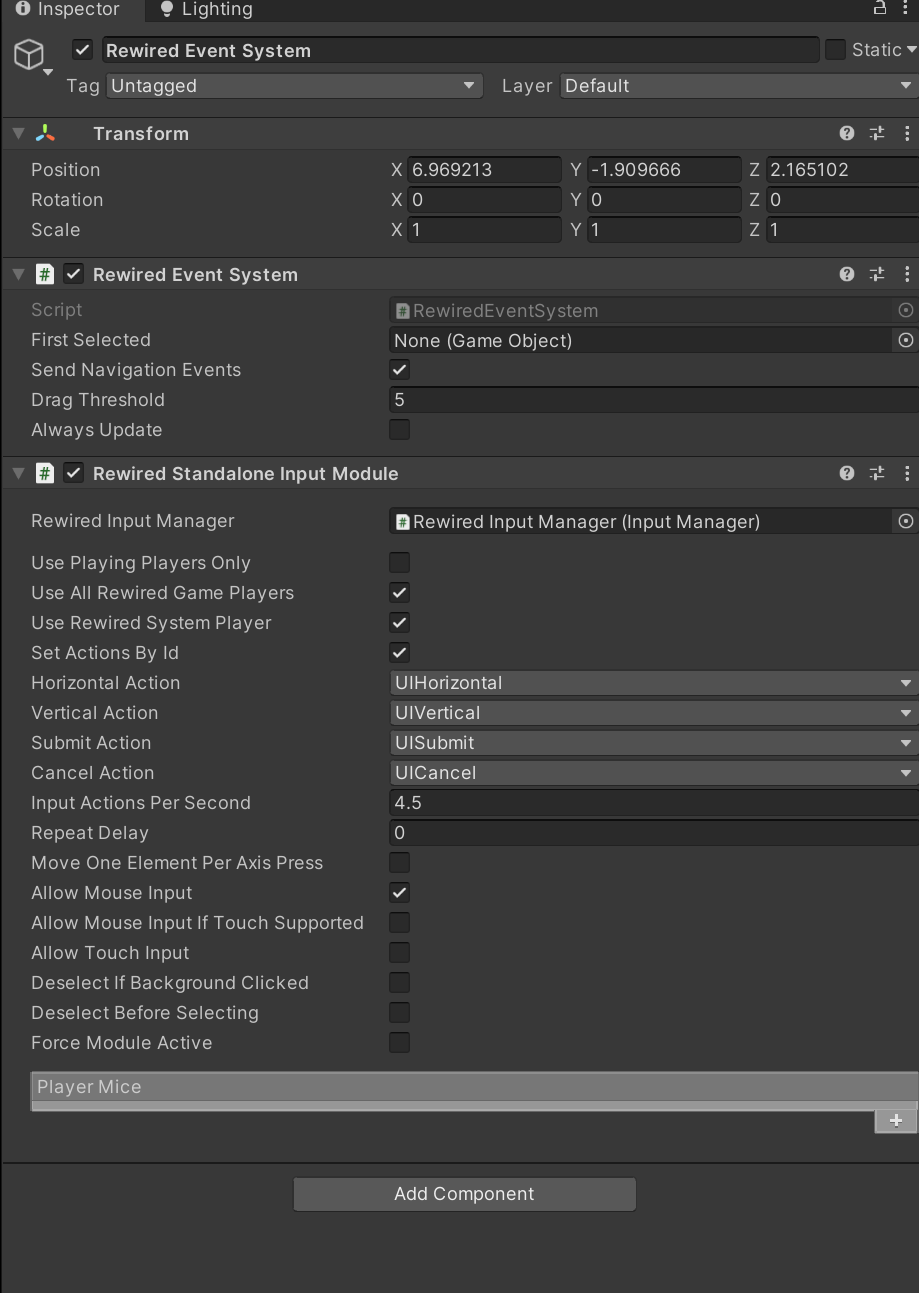Open Rewired Input Manager object picker

pos(906,521)
